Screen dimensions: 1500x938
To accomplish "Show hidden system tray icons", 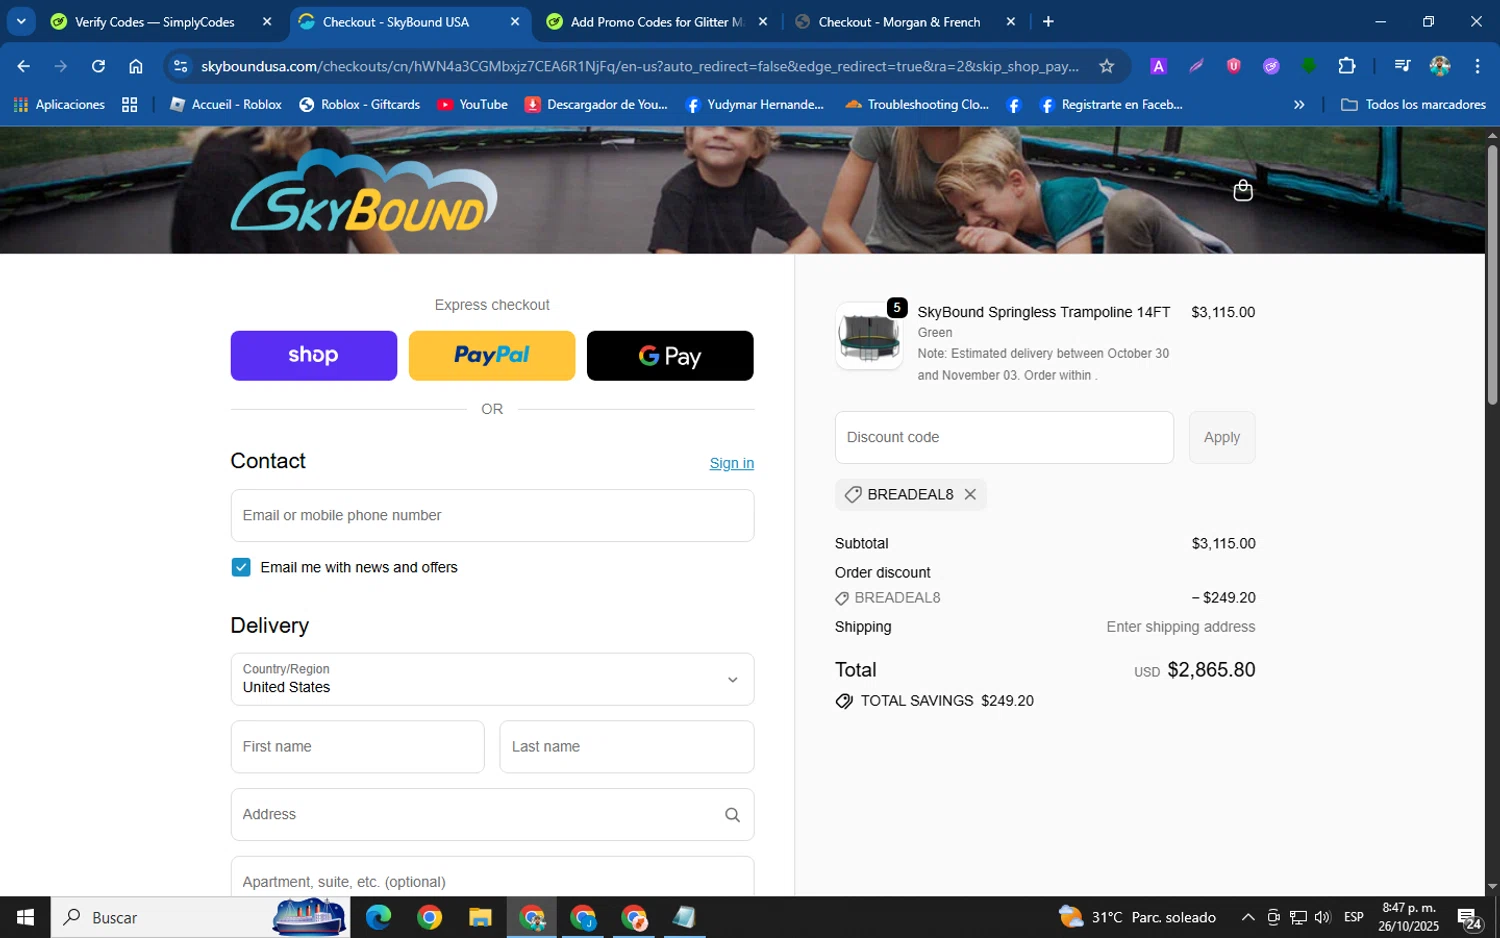I will [1248, 917].
